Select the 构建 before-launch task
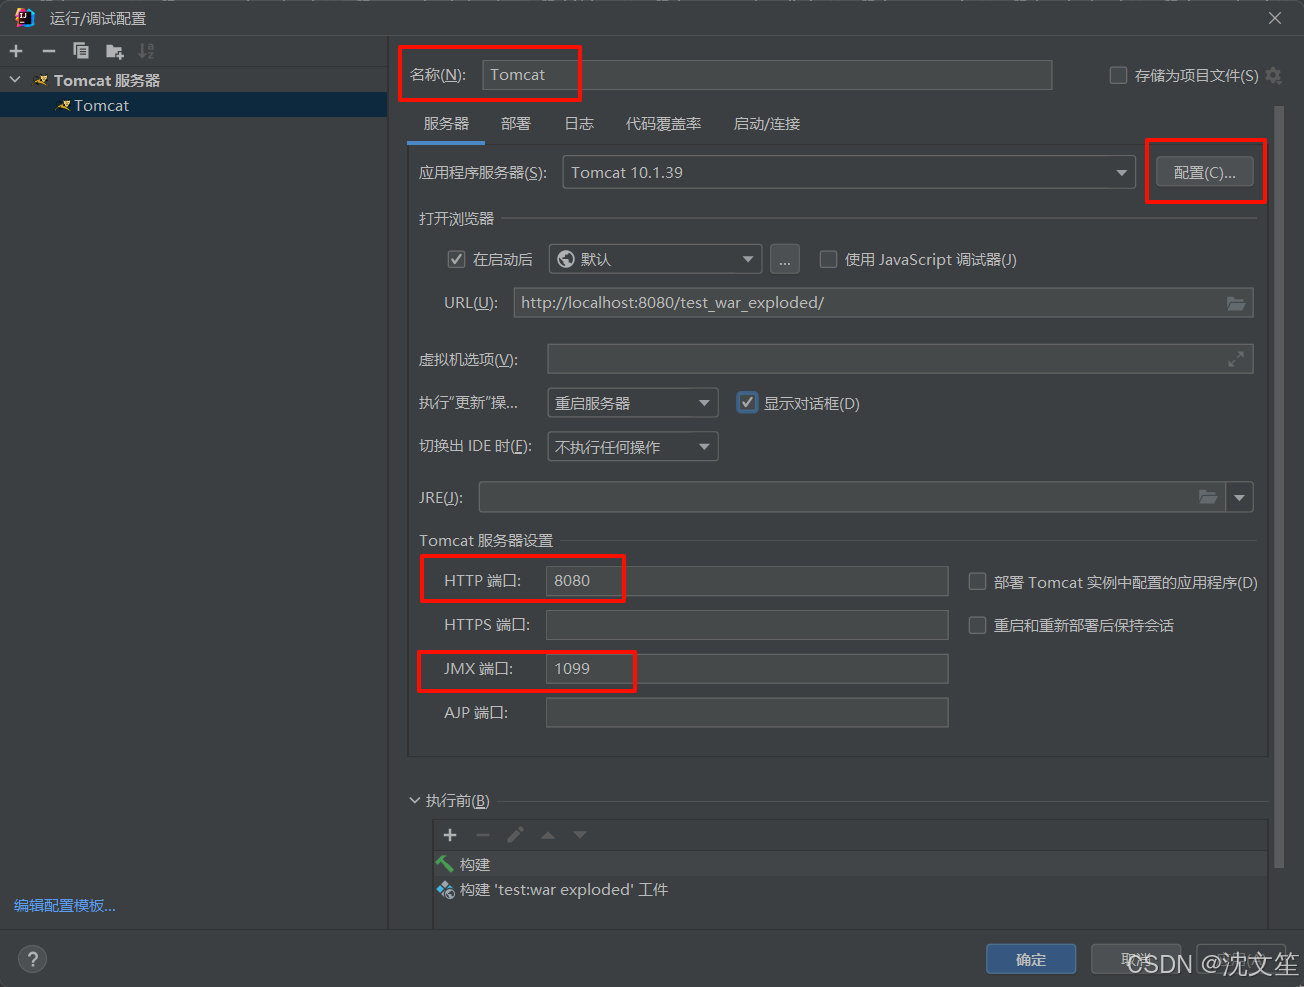Screen dimensions: 1304x987 click(x=850, y=864)
